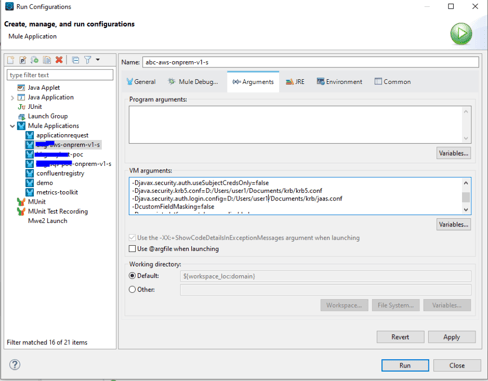This screenshot has width=488, height=381.
Task: Click VM arguments scrollbar up arrow
Action: pyautogui.click(x=466, y=183)
